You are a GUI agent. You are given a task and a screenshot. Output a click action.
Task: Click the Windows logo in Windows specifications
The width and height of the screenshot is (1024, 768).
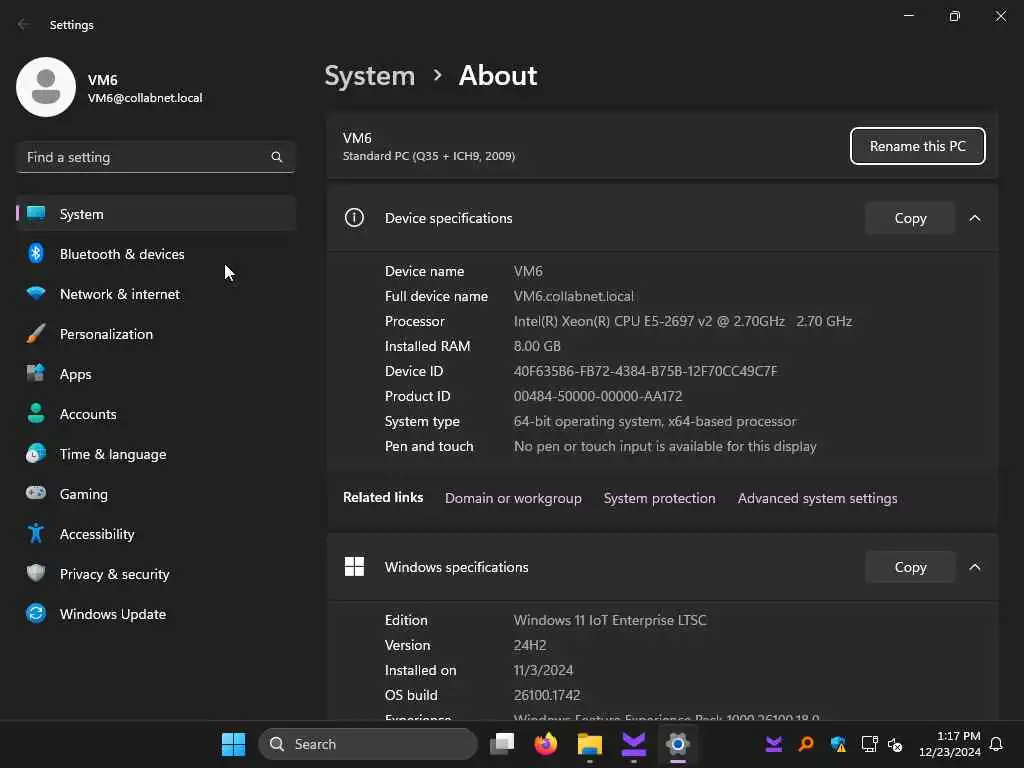(x=354, y=566)
